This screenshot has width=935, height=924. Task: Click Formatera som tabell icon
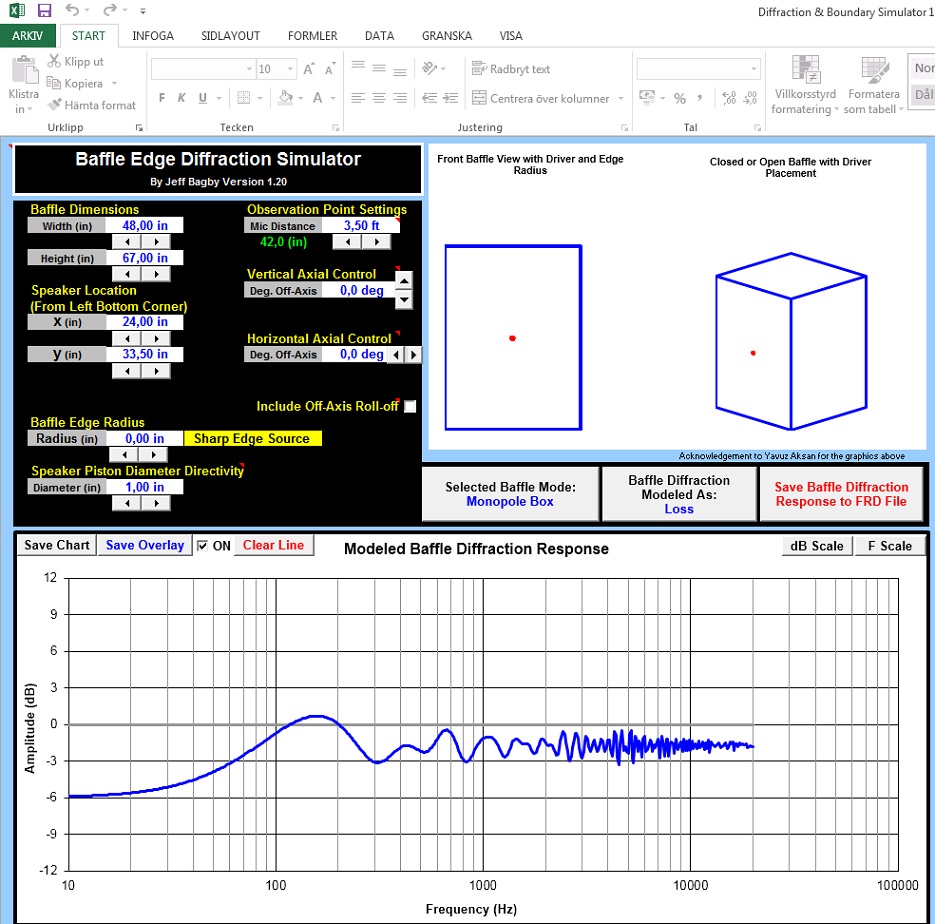(x=875, y=69)
